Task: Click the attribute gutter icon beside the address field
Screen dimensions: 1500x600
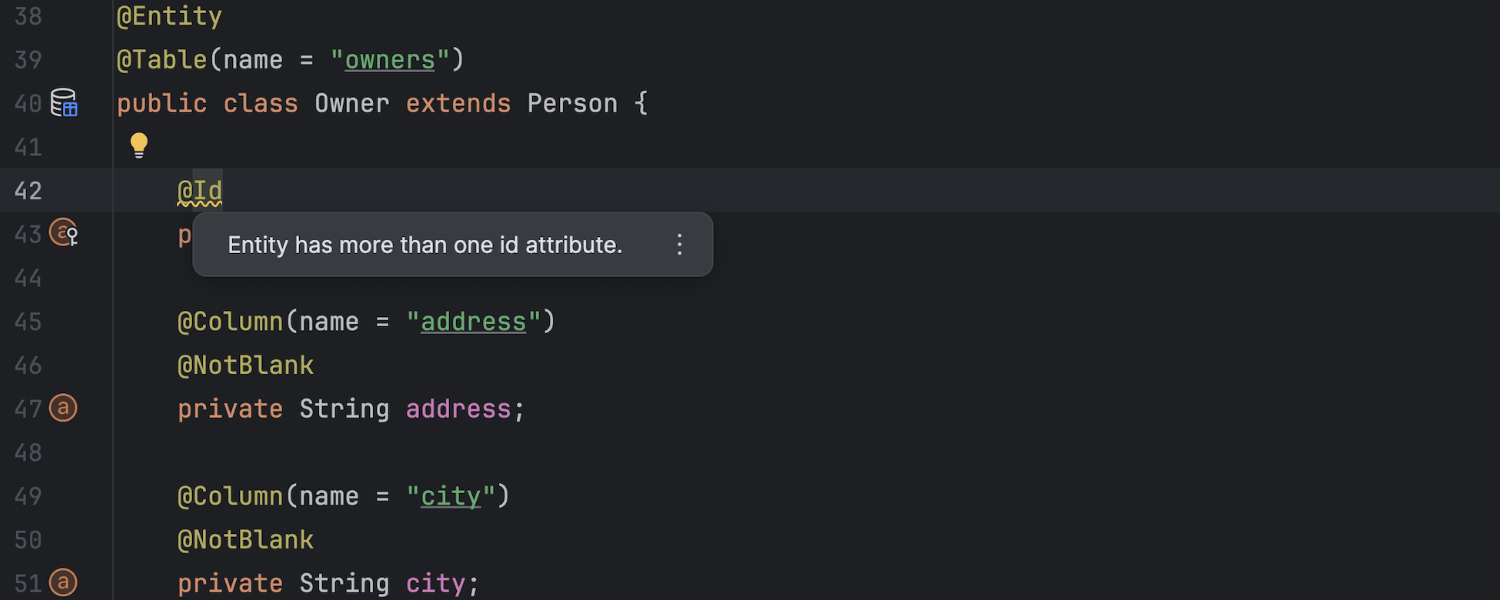Action: tap(63, 408)
